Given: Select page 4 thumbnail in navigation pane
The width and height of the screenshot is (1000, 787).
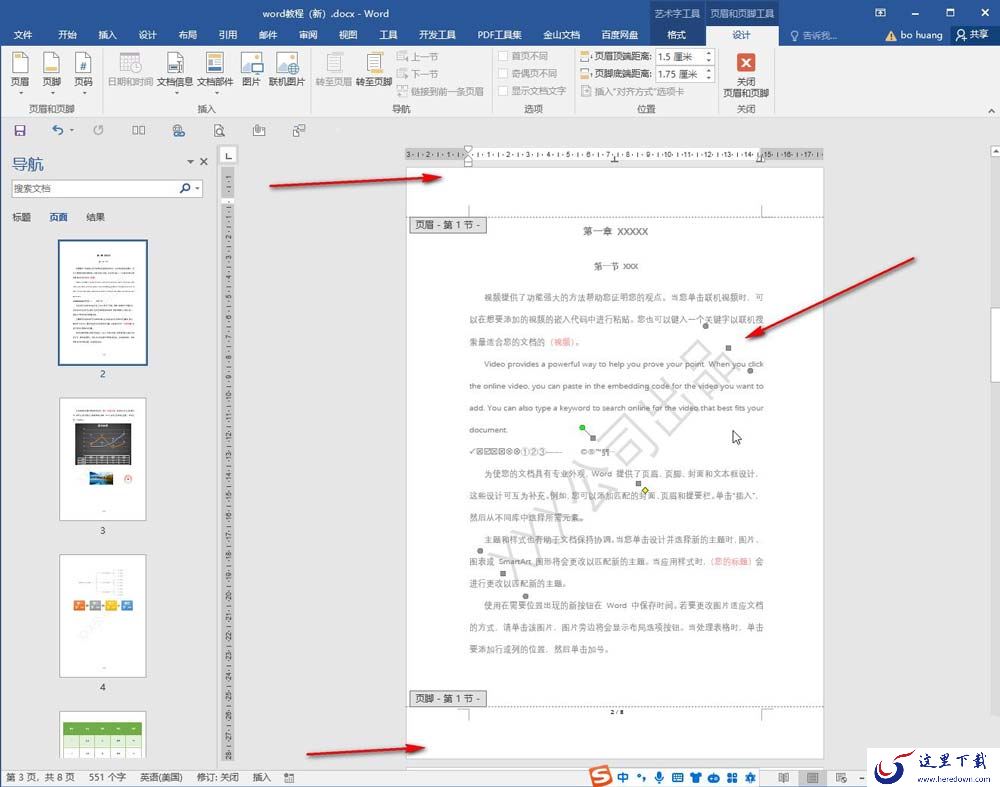Looking at the screenshot, I should pos(103,616).
